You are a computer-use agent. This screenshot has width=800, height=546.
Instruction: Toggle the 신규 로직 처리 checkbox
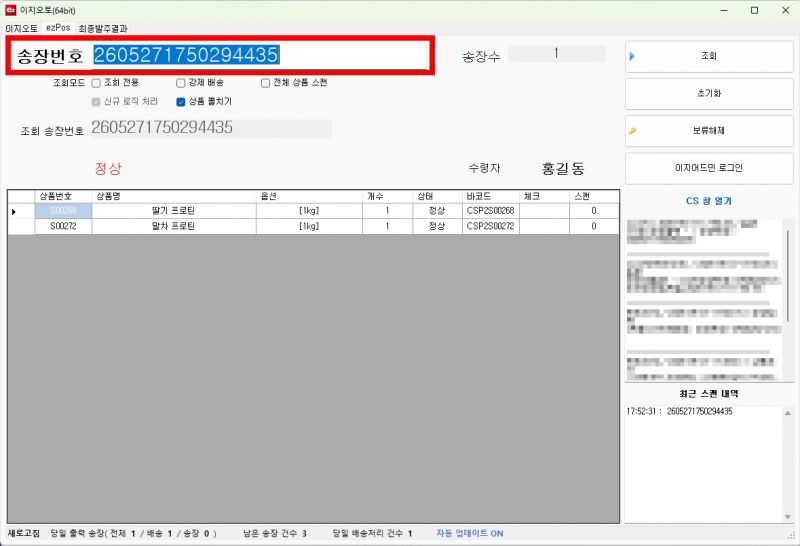[96, 102]
